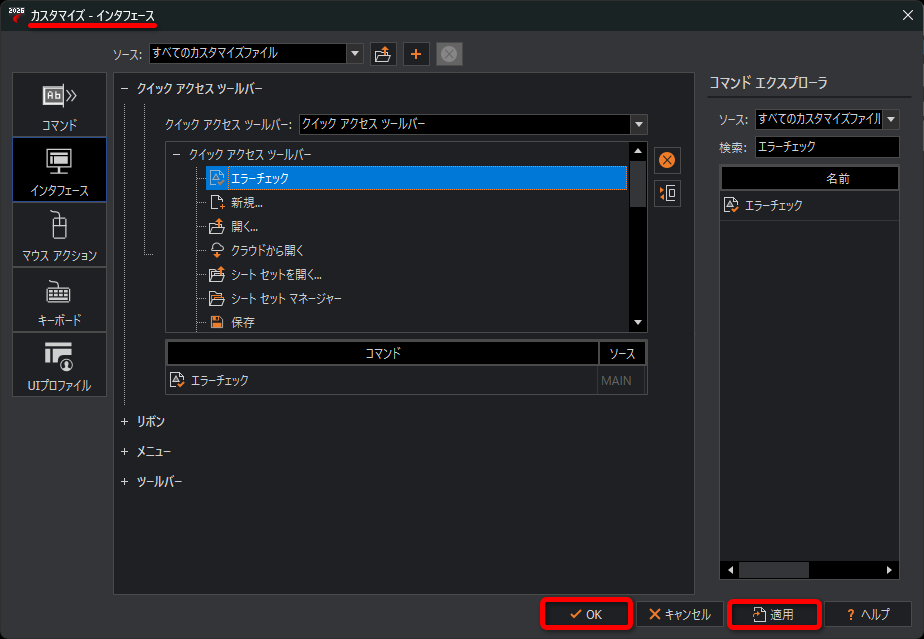
Task: Open the マウス アクション settings
Action: (59, 235)
